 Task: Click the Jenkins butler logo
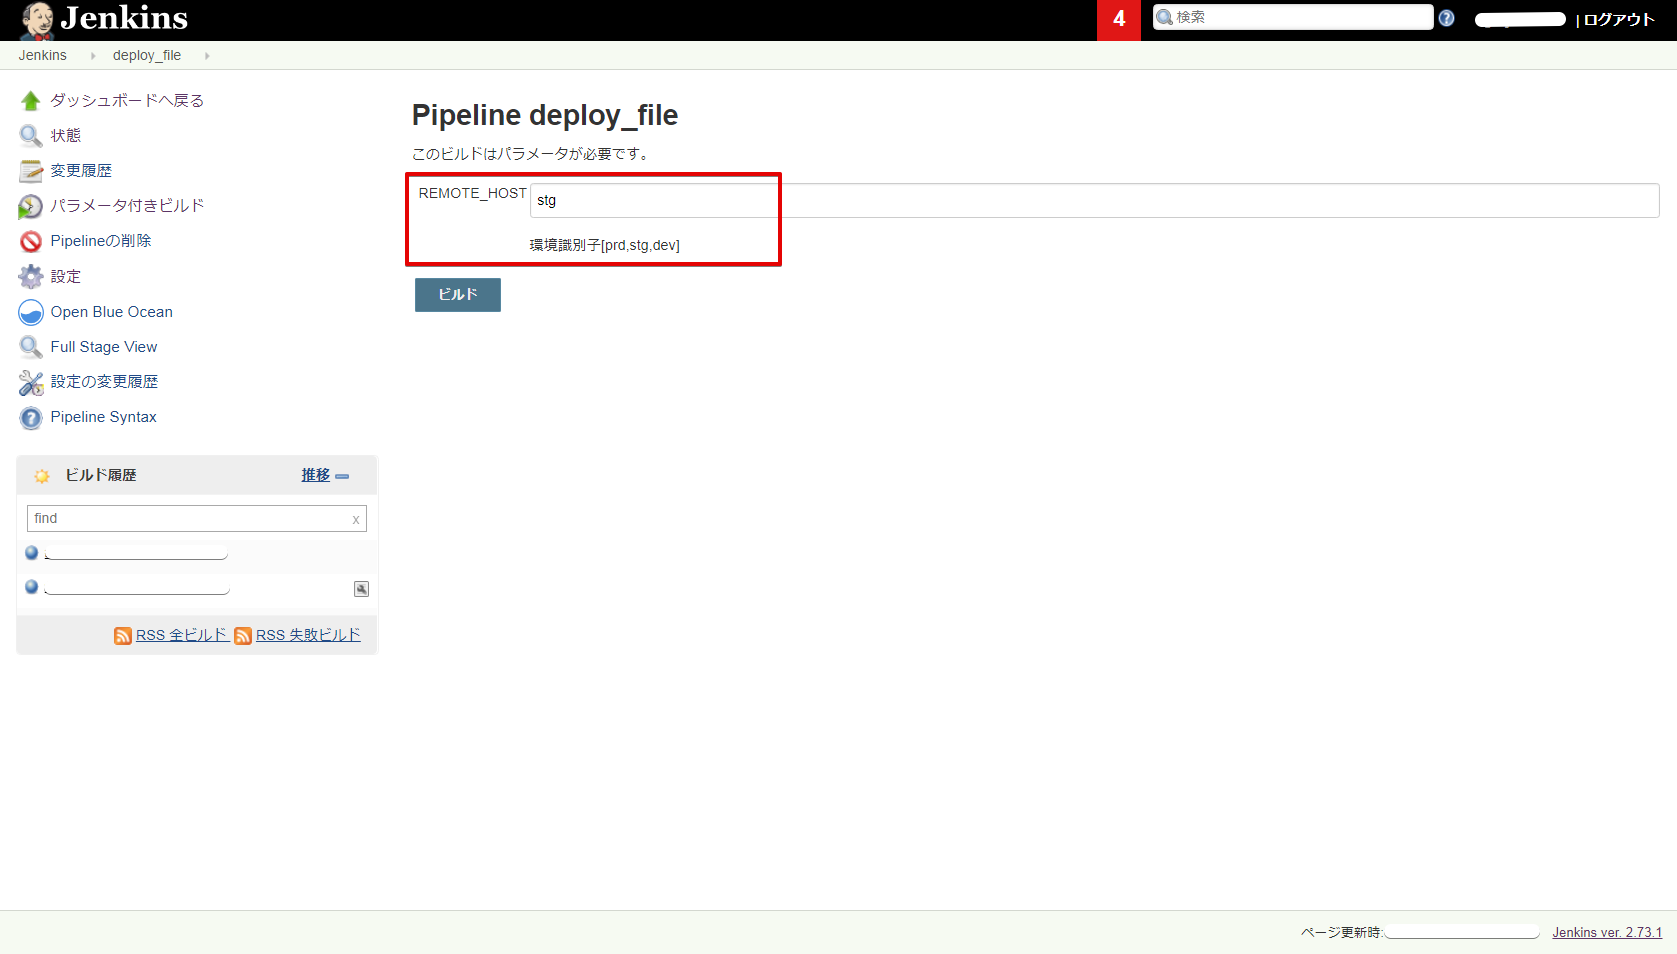pos(36,18)
